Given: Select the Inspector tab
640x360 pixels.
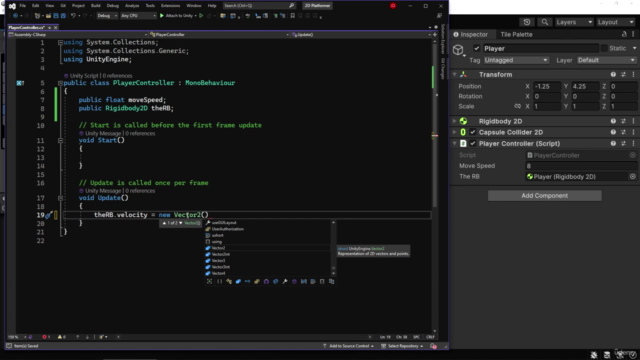Looking at the screenshot, I should pyautogui.click(x=470, y=34).
